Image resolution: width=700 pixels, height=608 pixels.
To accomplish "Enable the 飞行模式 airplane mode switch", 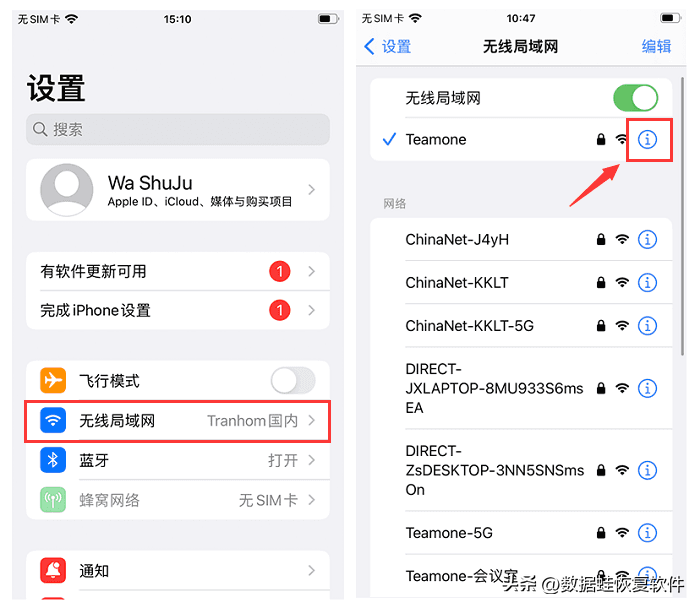I will click(x=293, y=380).
